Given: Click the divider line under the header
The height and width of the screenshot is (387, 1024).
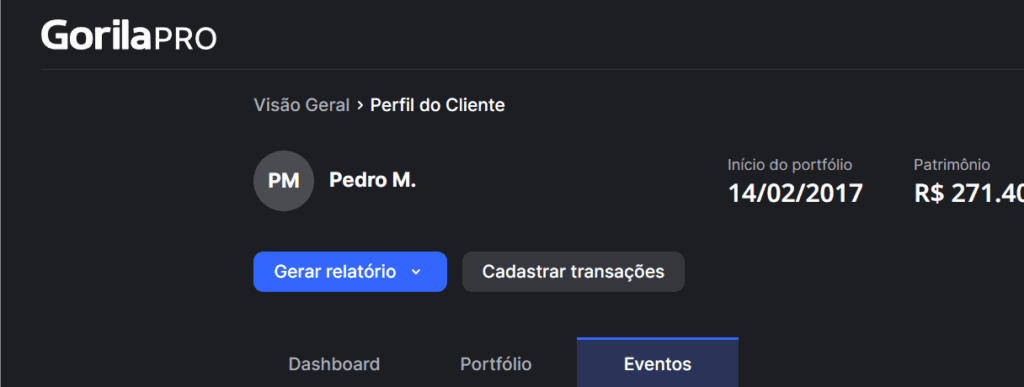Looking at the screenshot, I should click(532, 69).
